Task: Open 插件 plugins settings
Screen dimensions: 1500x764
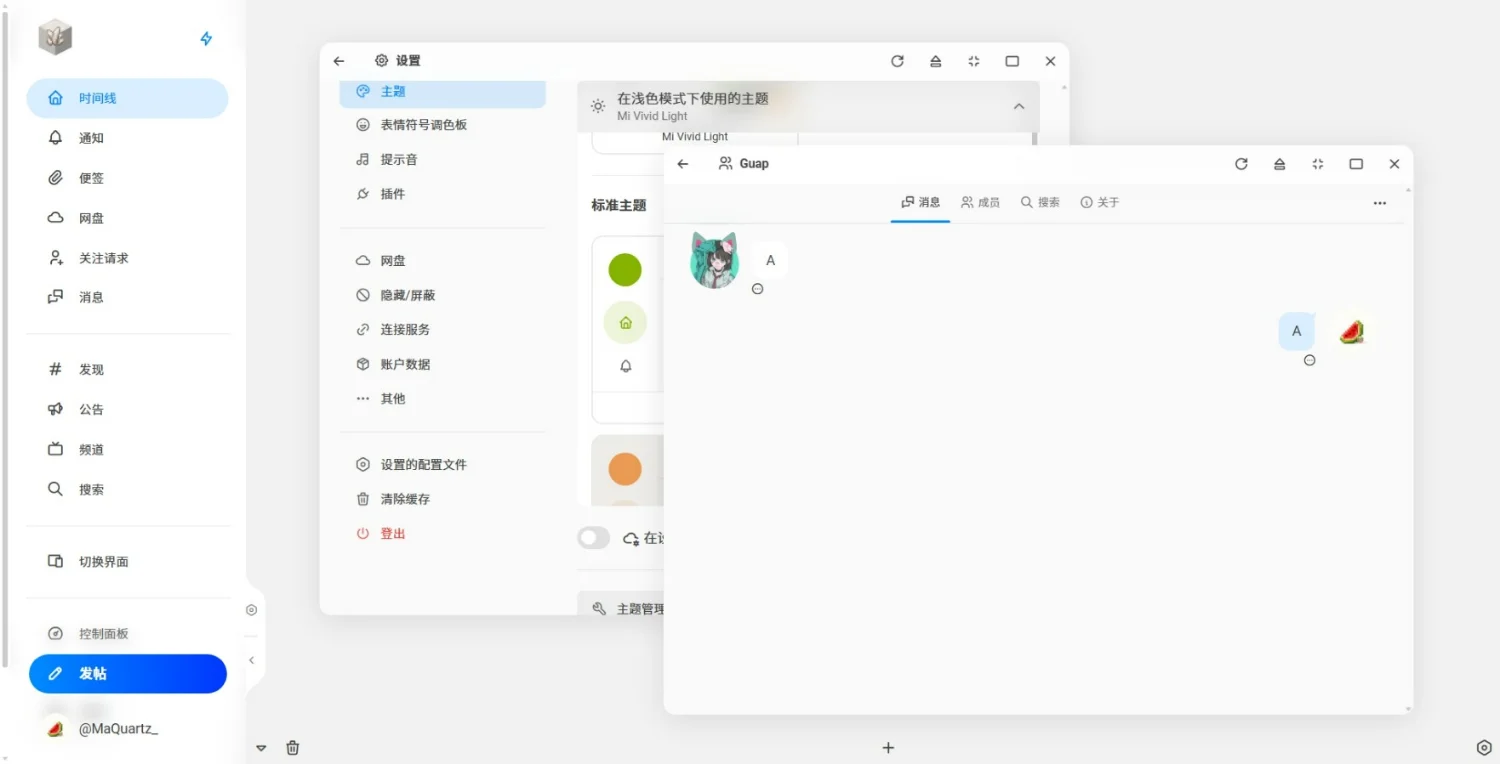Action: coord(443,193)
